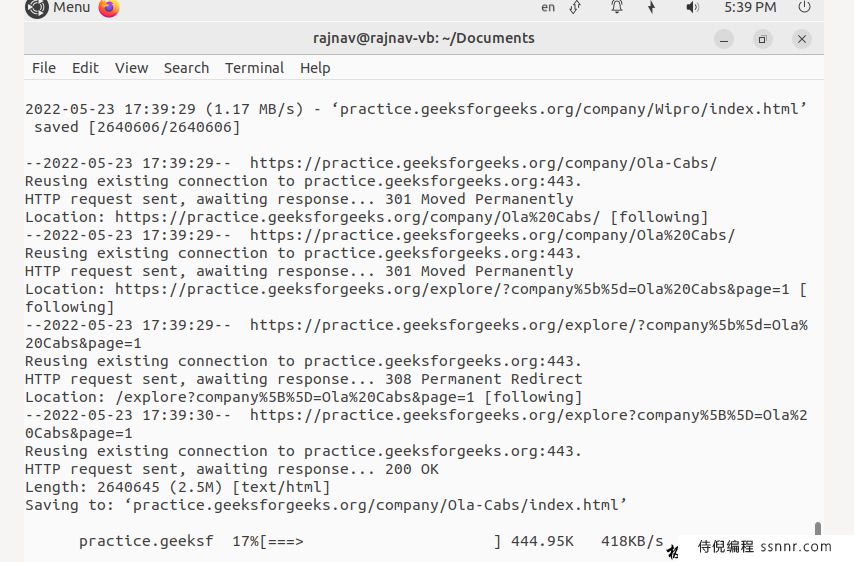This screenshot has width=854, height=562.
Task: Click the wget download progress bar
Action: (x=380, y=541)
